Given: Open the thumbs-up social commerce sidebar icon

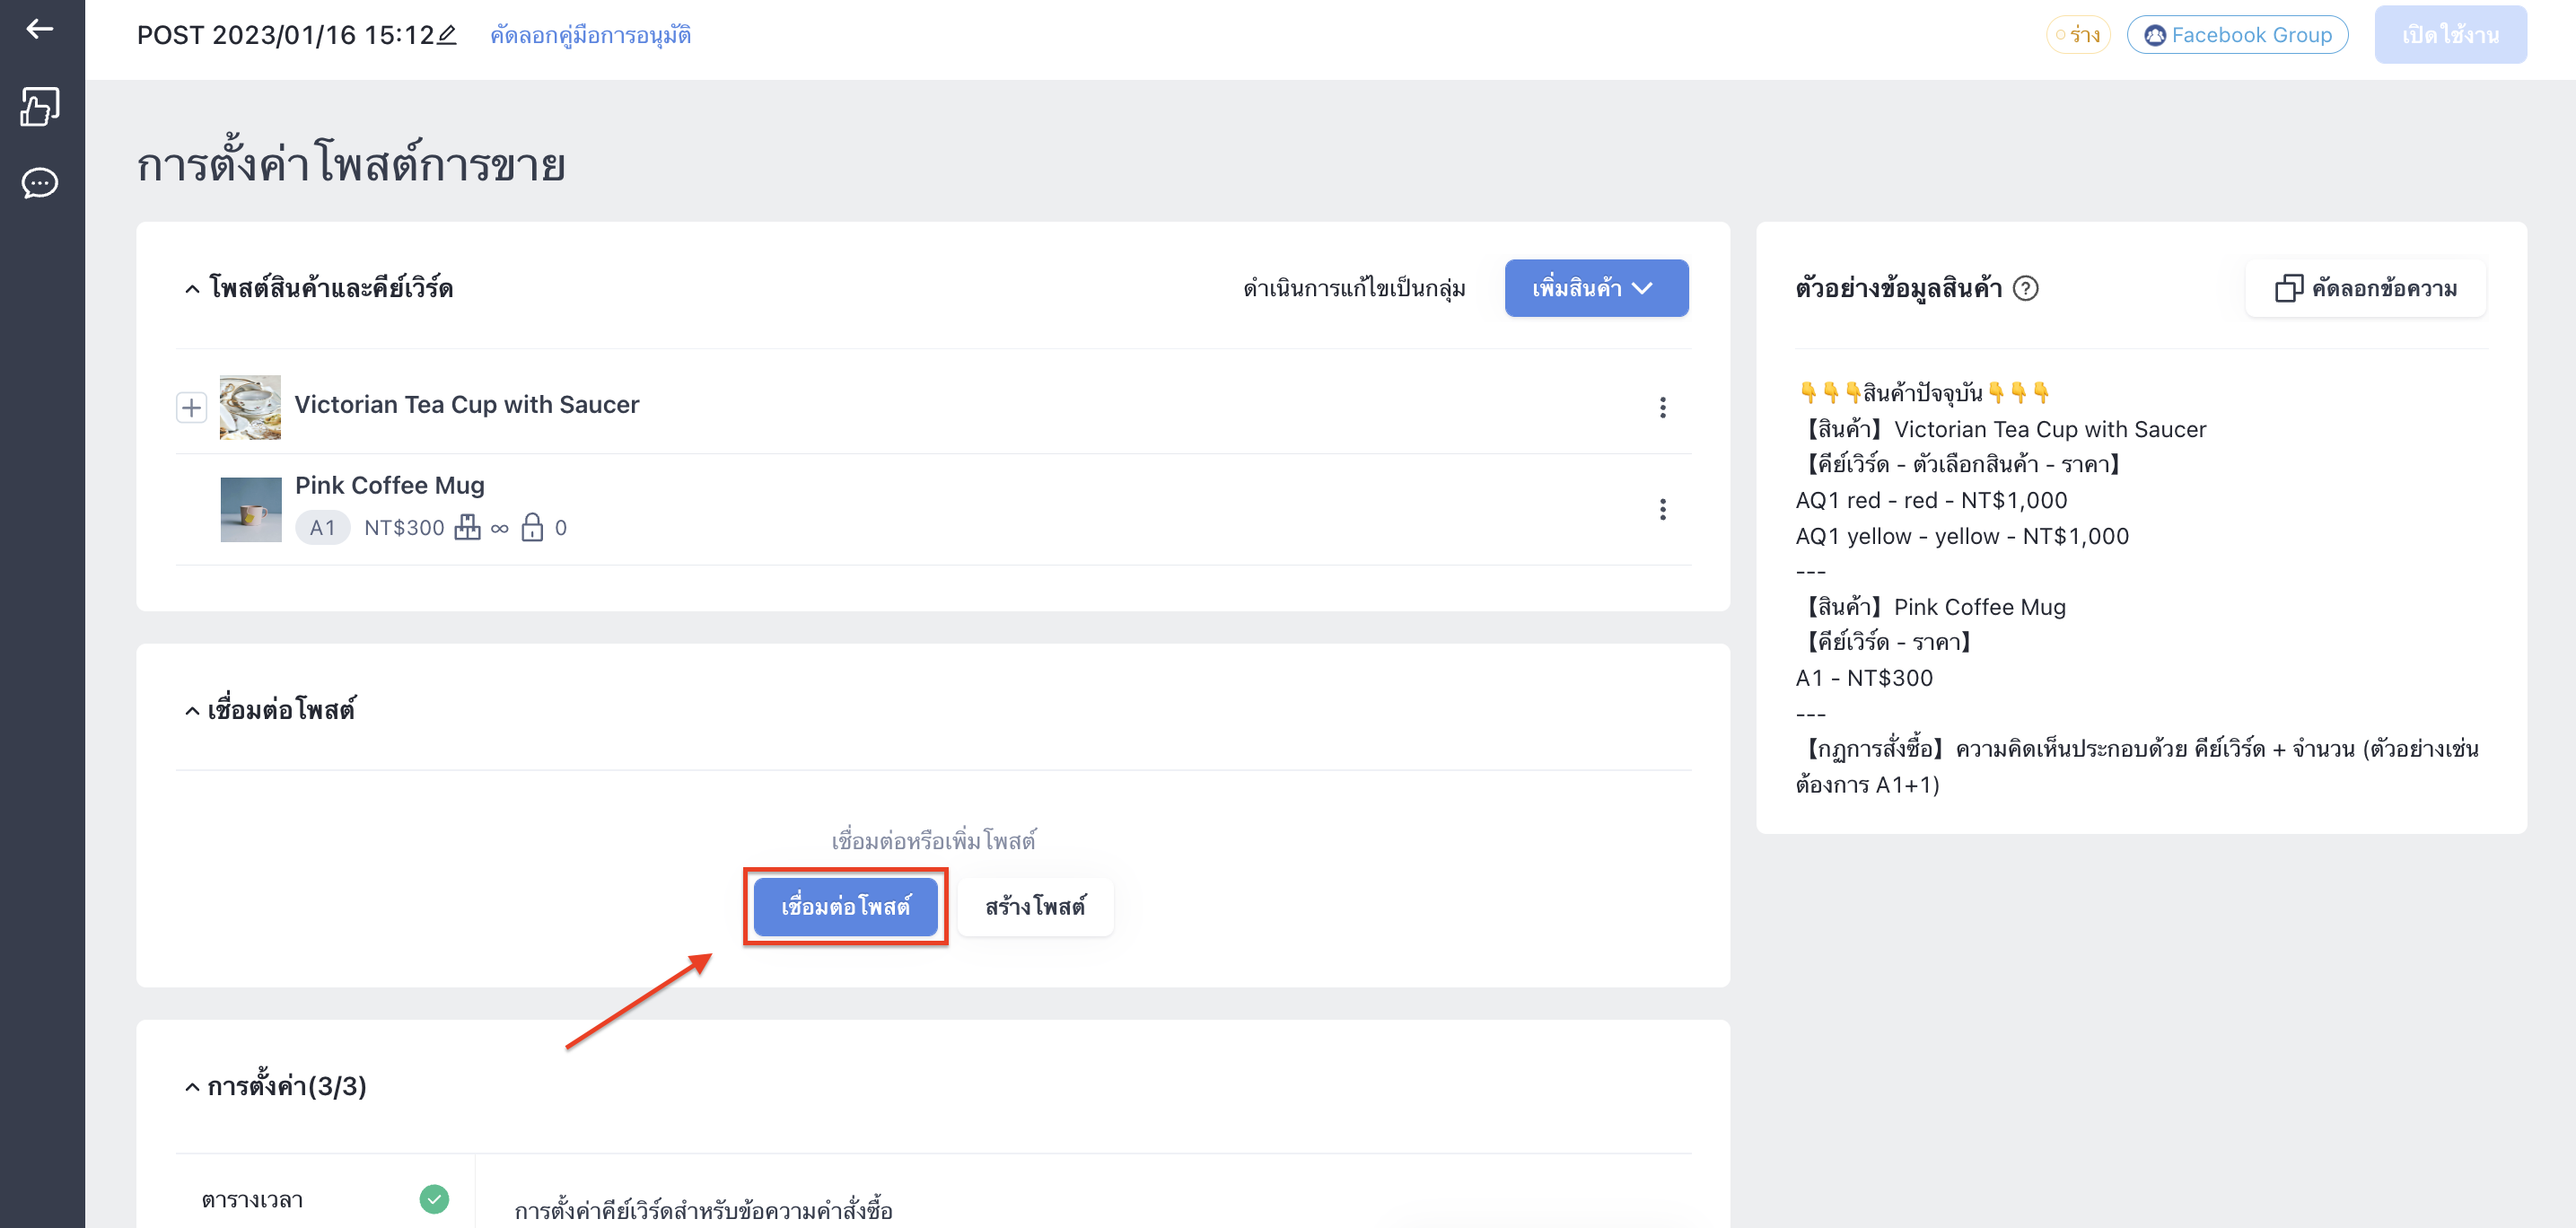Looking at the screenshot, I should (40, 106).
